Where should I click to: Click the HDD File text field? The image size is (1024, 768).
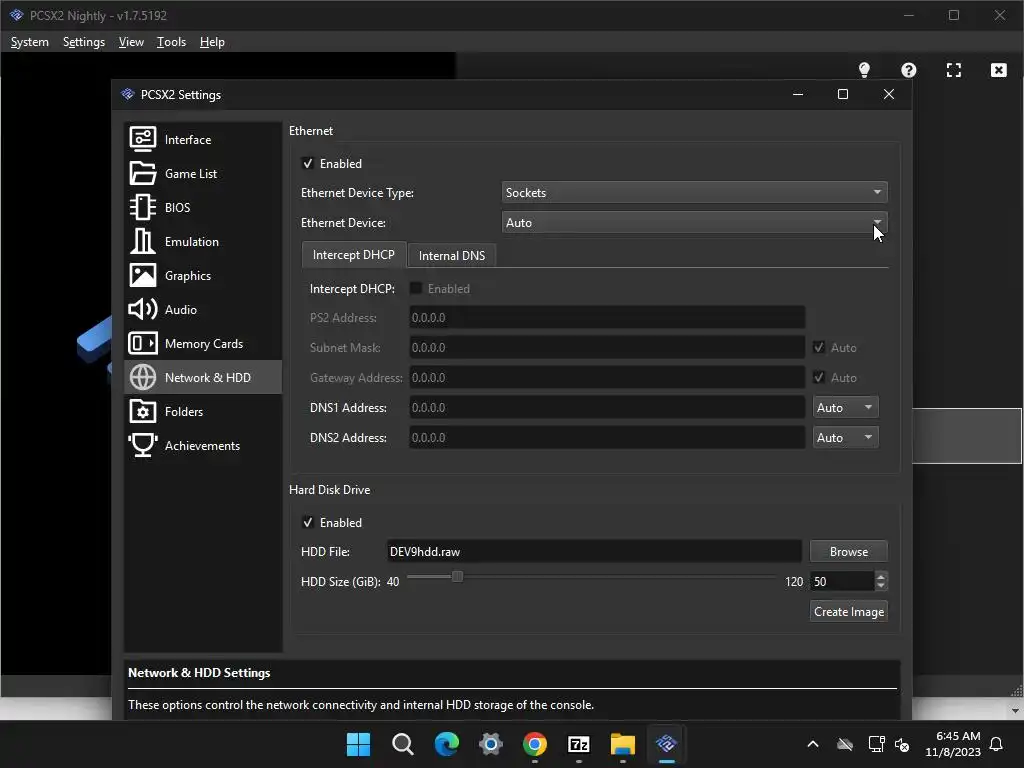pyautogui.click(x=594, y=551)
